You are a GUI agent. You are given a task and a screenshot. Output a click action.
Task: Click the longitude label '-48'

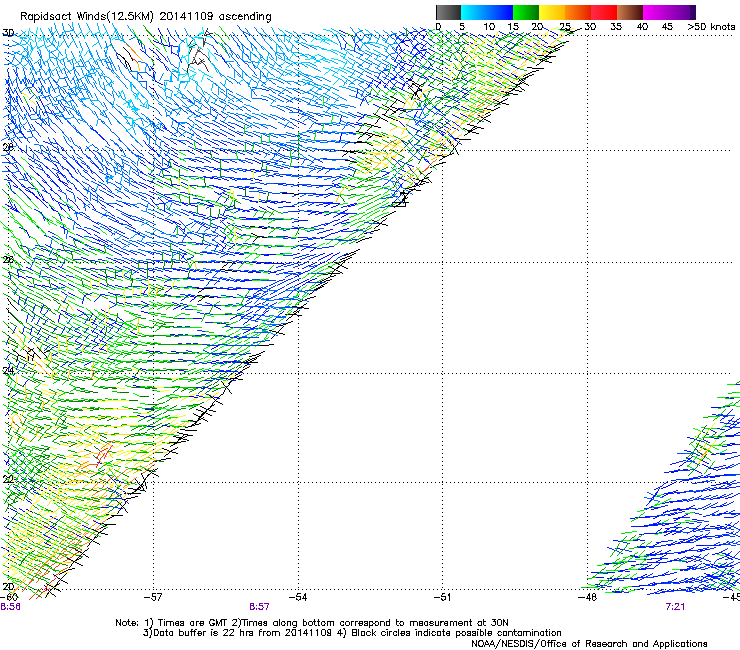click(x=588, y=597)
